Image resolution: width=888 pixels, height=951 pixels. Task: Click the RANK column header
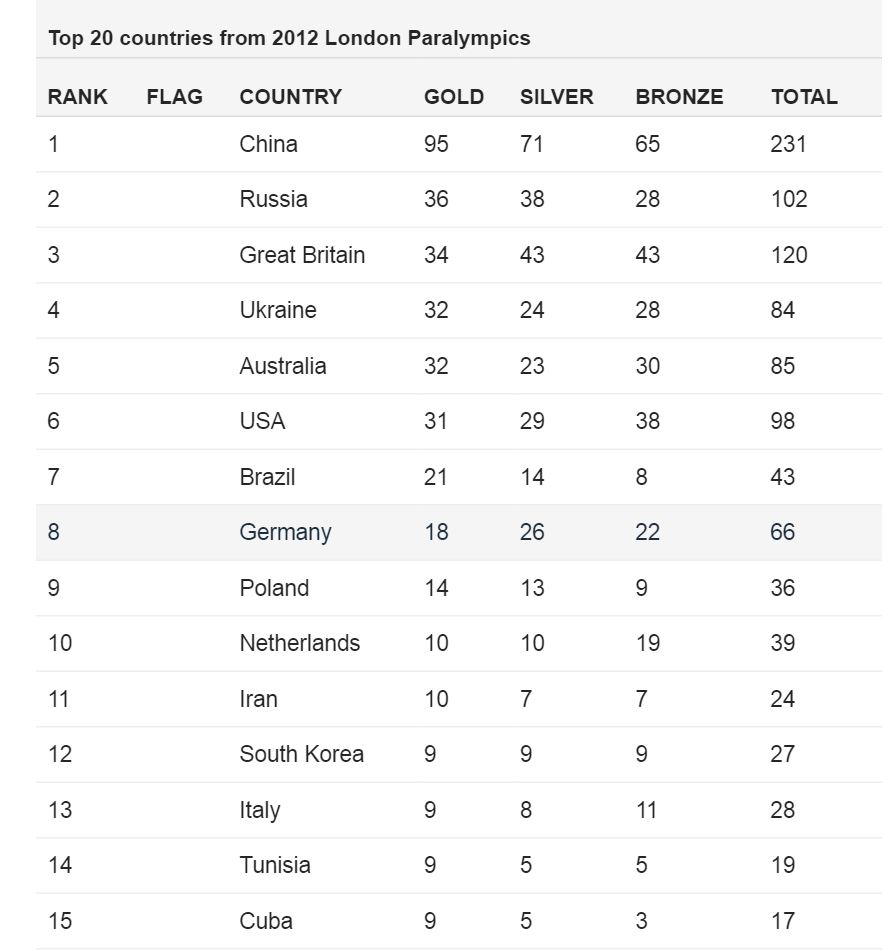78,97
